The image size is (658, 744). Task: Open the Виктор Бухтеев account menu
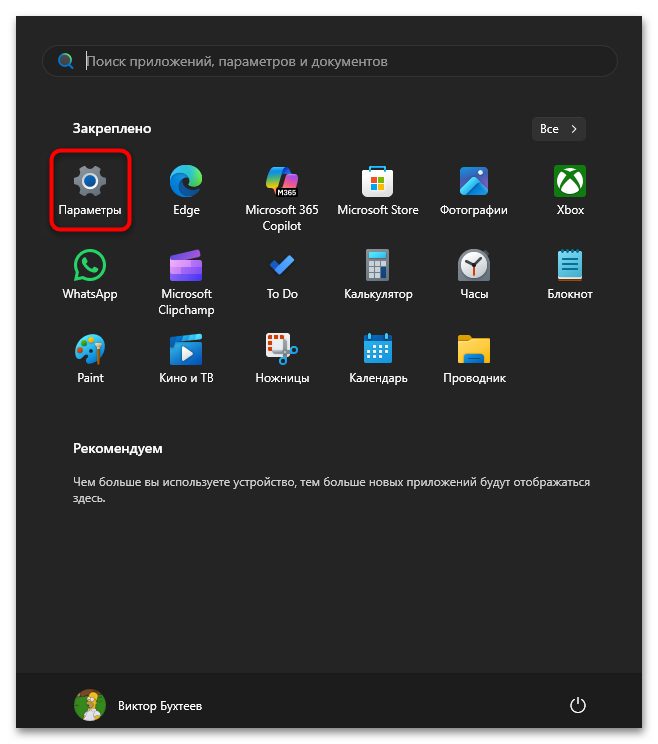tap(138, 705)
